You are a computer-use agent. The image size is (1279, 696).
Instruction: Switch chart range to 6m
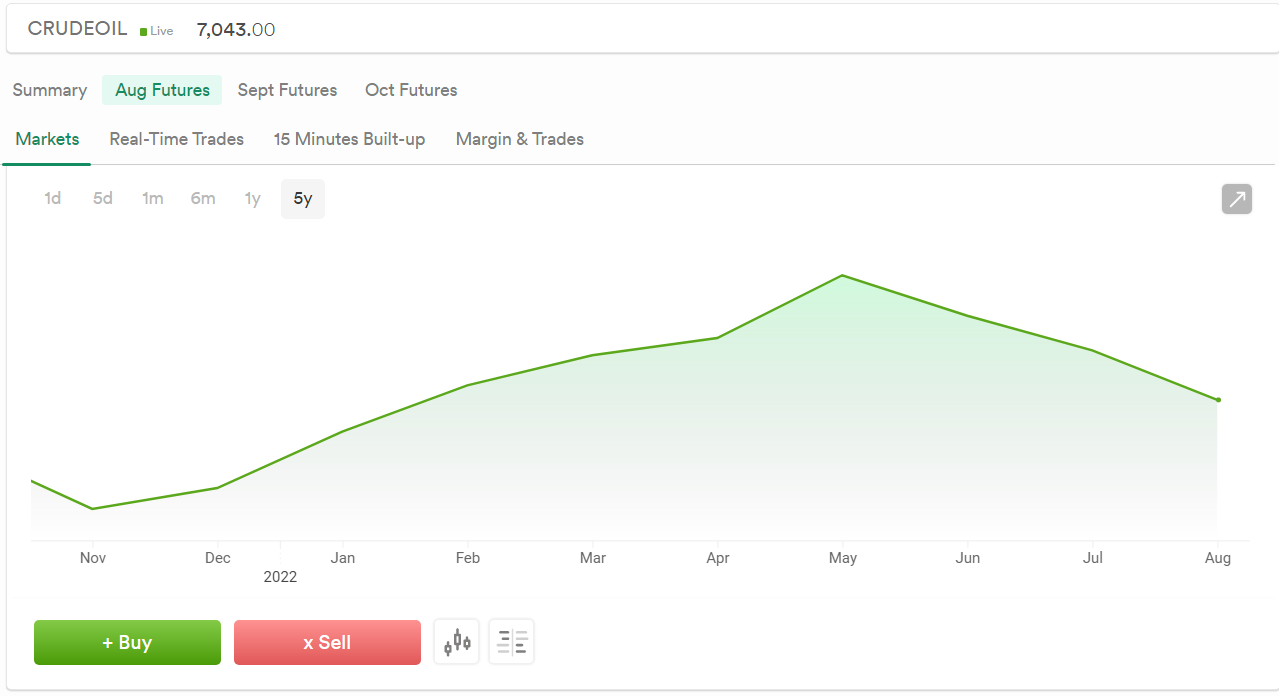(203, 199)
